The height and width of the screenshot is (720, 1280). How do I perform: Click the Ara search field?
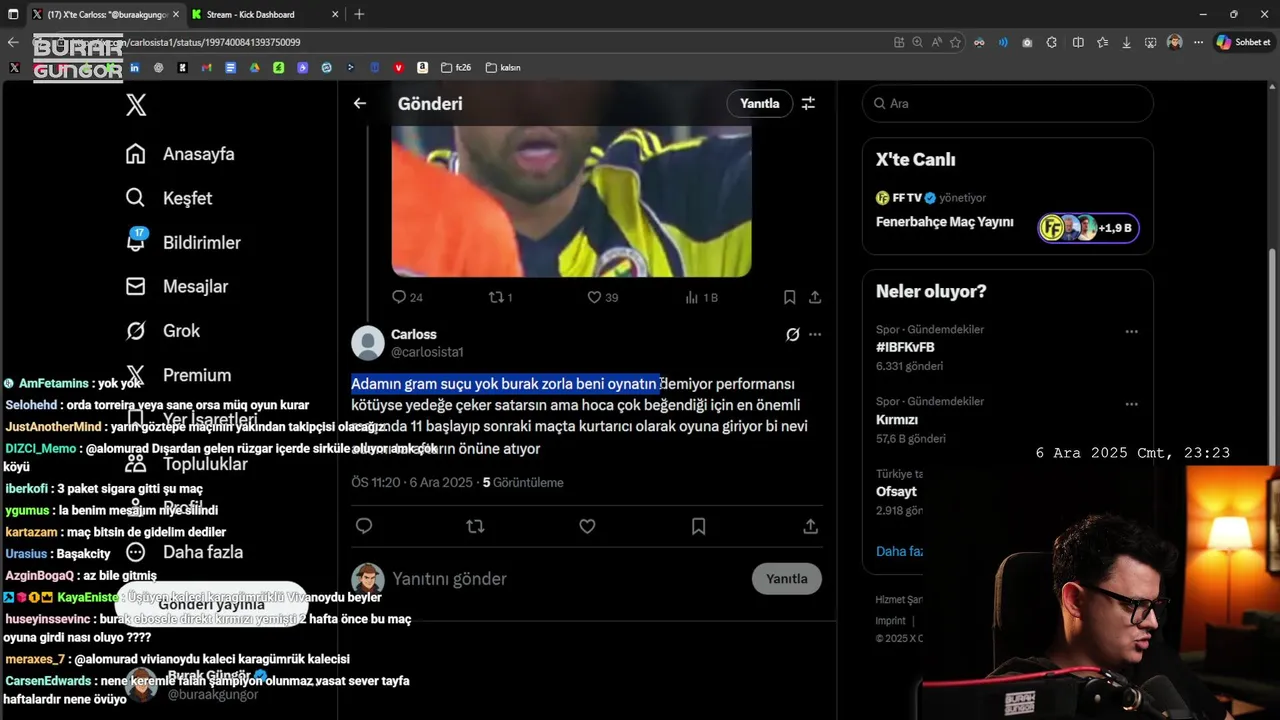[x=1008, y=103]
